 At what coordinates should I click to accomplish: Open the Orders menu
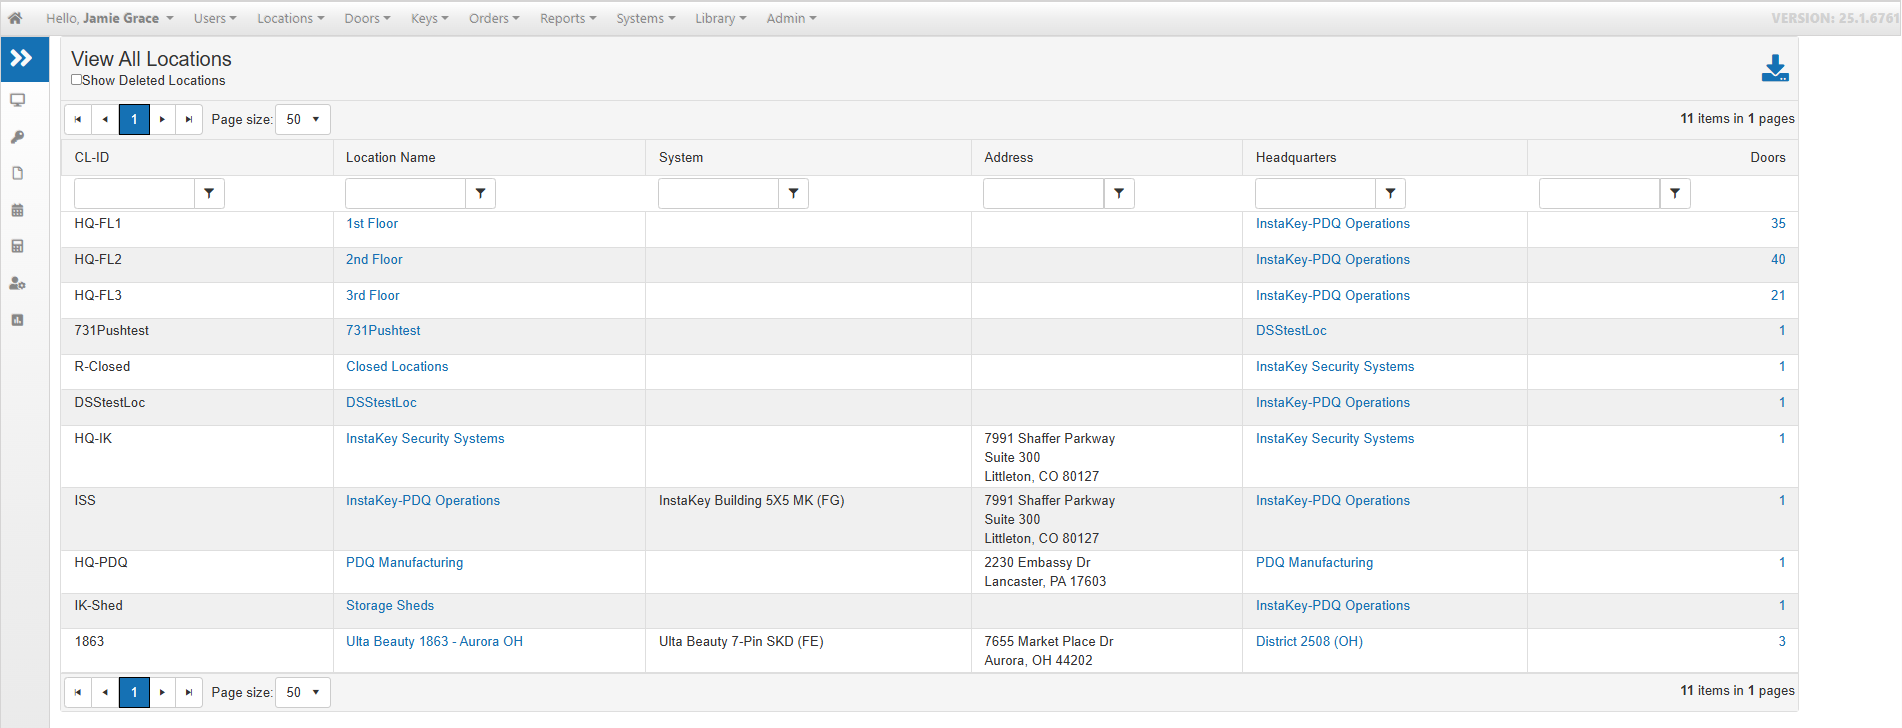click(494, 18)
